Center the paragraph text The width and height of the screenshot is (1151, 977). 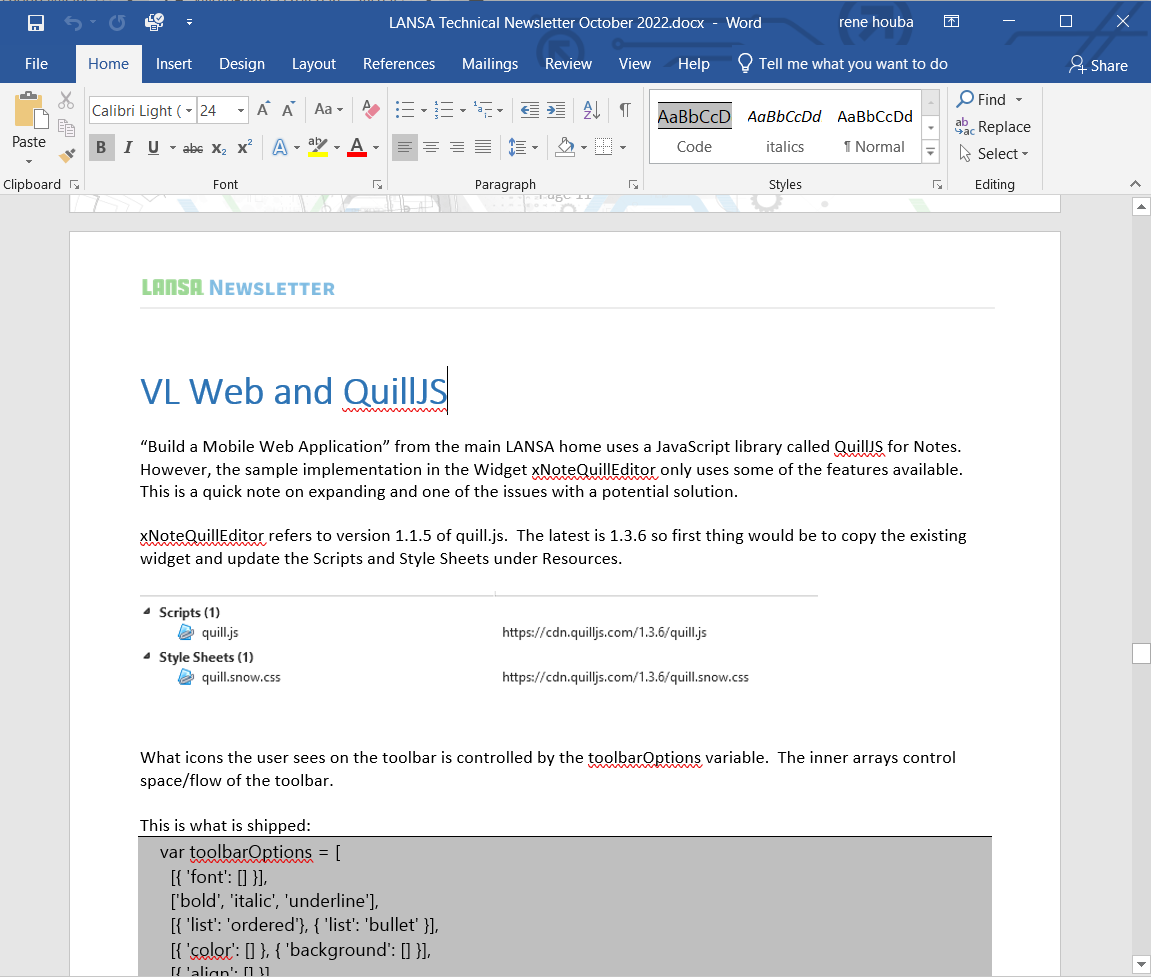click(431, 148)
